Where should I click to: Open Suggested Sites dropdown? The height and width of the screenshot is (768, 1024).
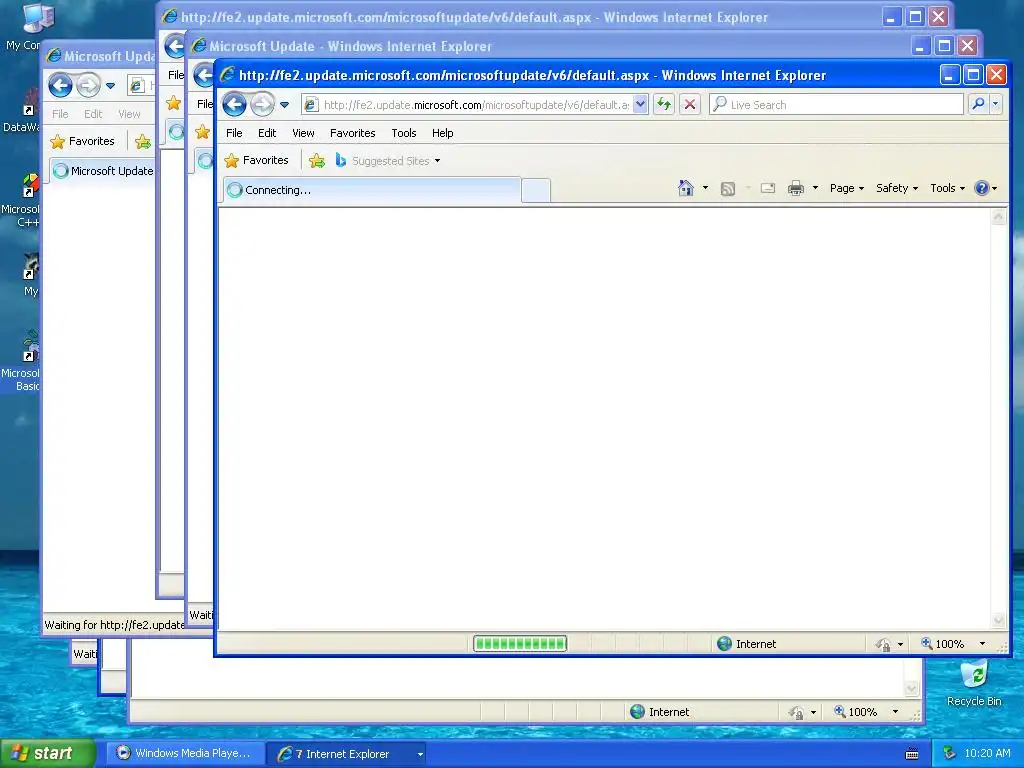pos(388,160)
